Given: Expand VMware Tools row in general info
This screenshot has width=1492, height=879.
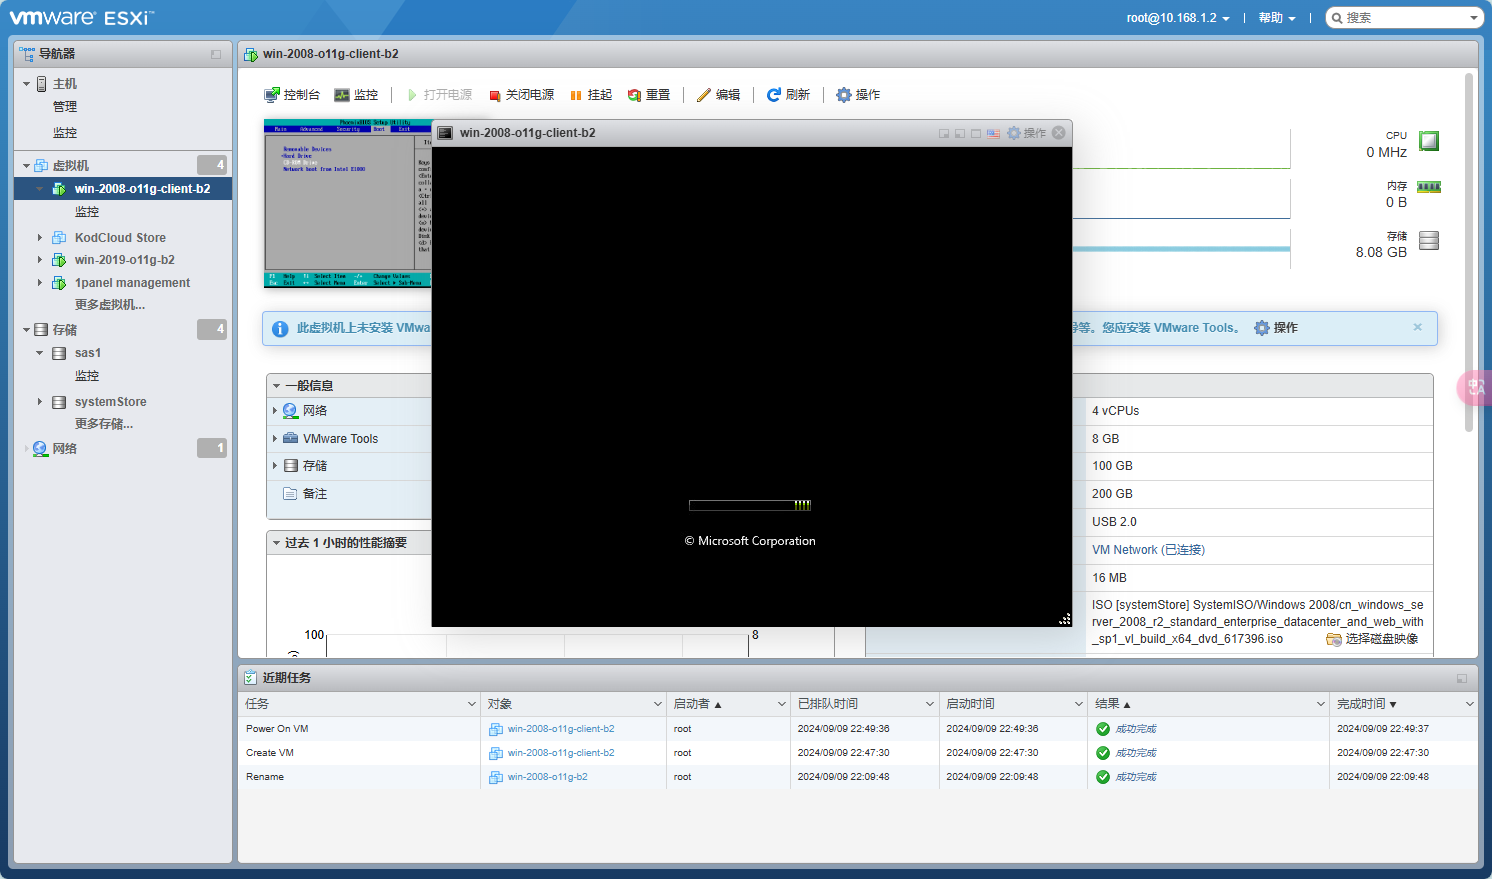Looking at the screenshot, I should pyautogui.click(x=275, y=439).
